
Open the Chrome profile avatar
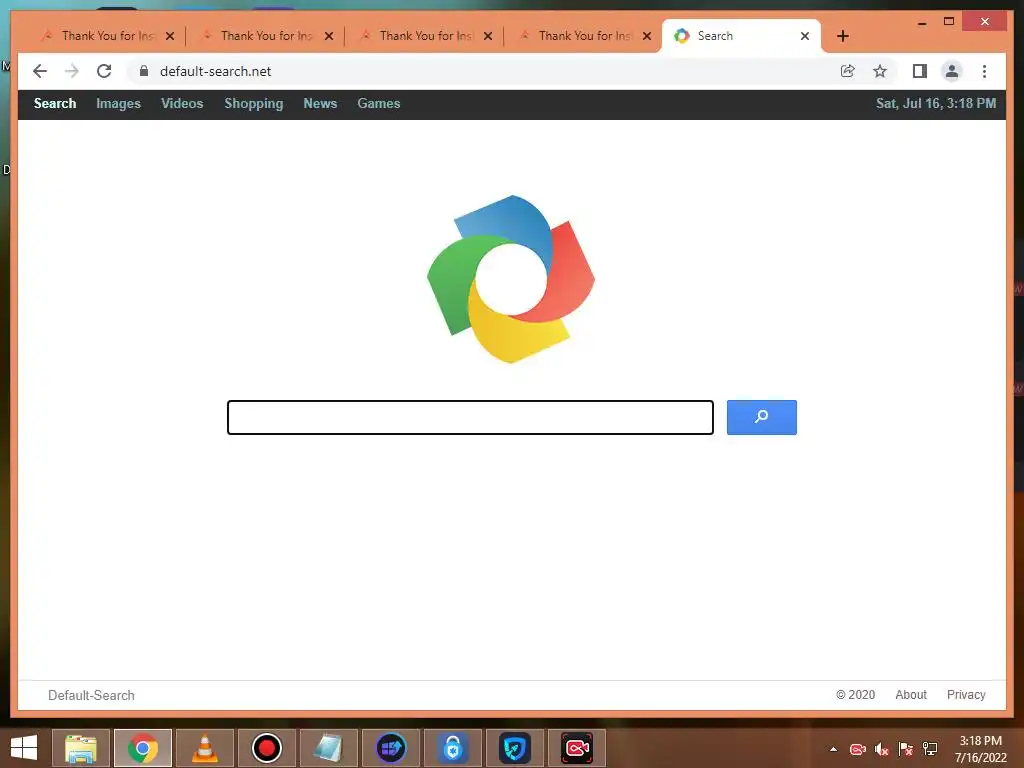point(952,71)
